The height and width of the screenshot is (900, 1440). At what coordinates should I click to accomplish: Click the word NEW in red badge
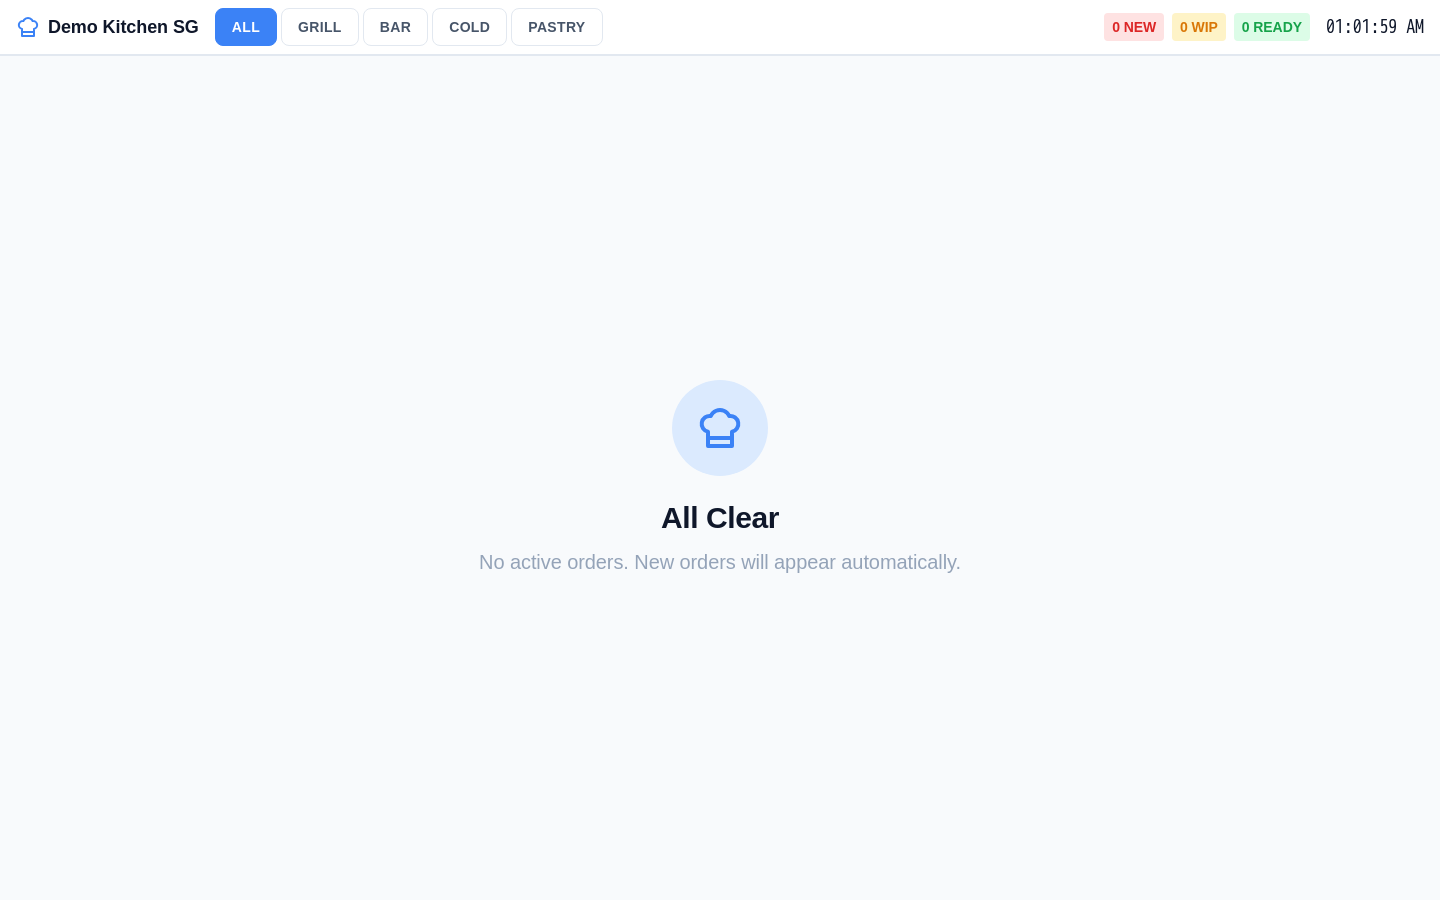pos(1140,27)
